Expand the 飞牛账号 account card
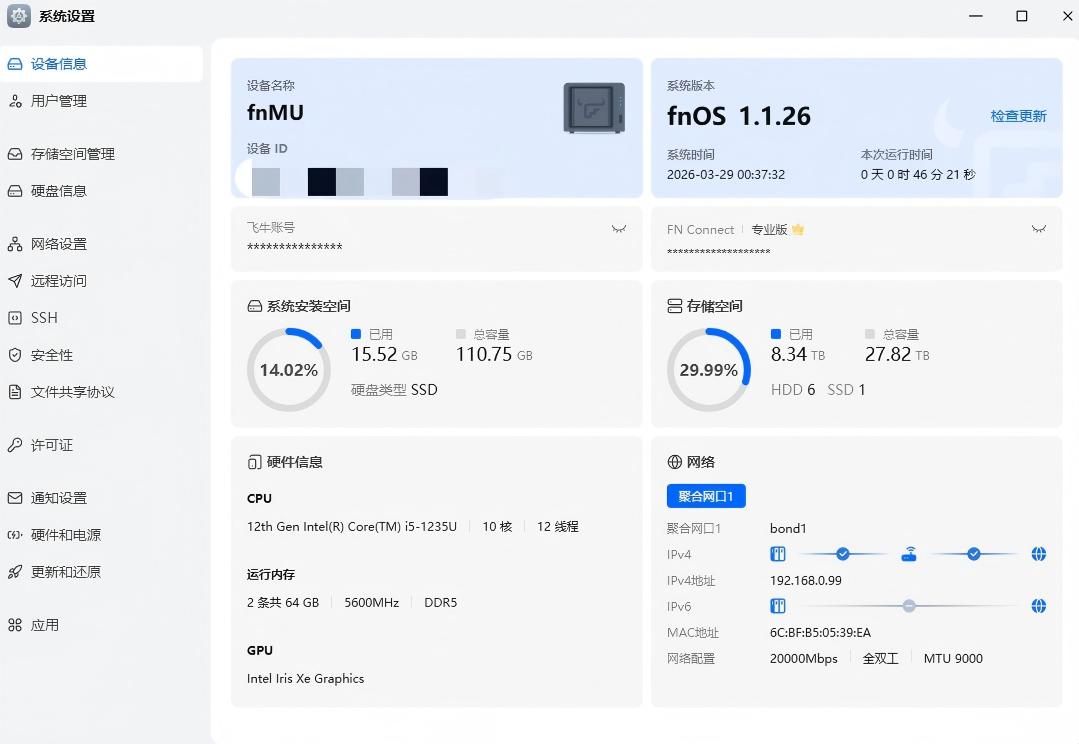The width and height of the screenshot is (1079, 744). [x=619, y=228]
